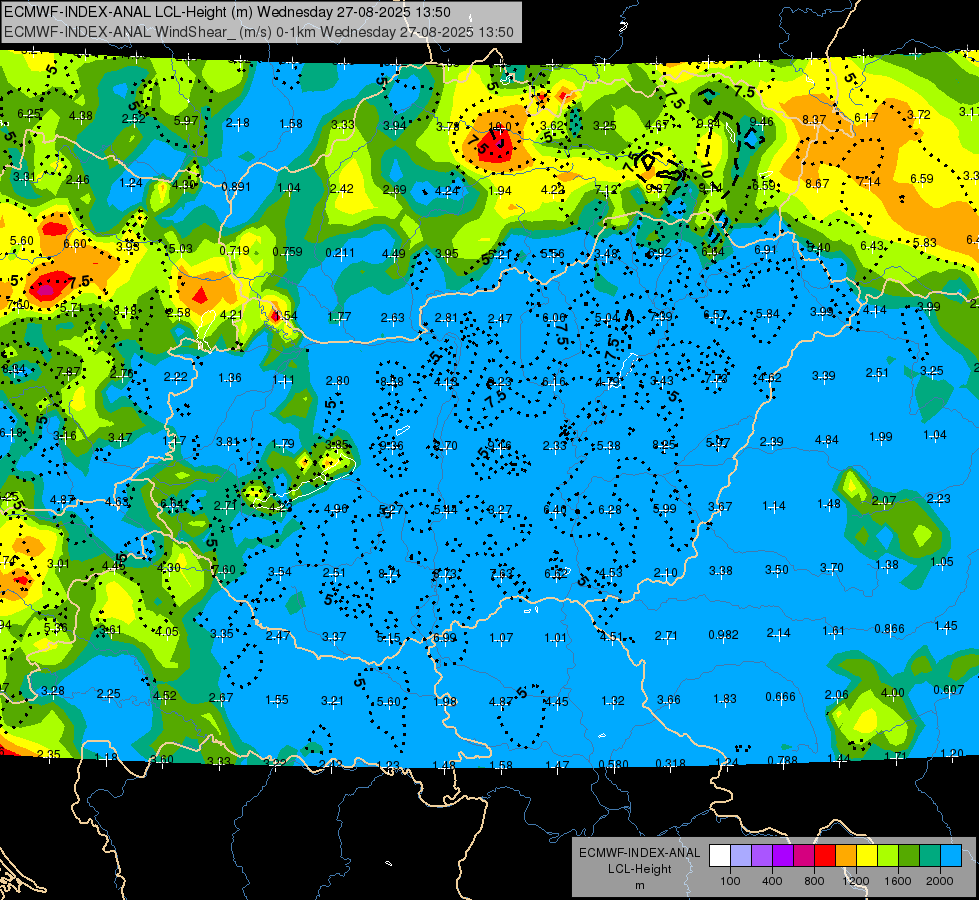The height and width of the screenshot is (900, 979).
Task: Click the wind shear value 2.06
Action: tap(837, 695)
